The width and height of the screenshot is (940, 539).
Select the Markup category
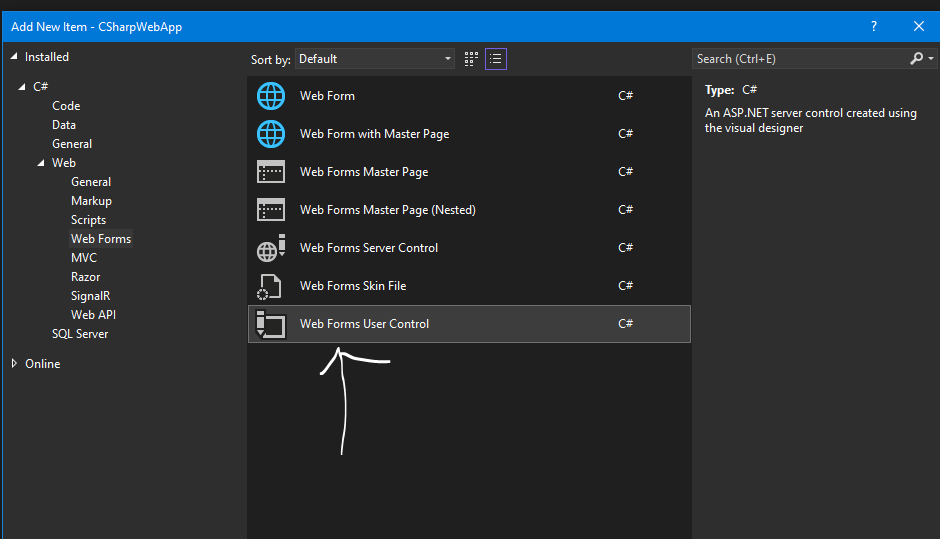click(91, 201)
